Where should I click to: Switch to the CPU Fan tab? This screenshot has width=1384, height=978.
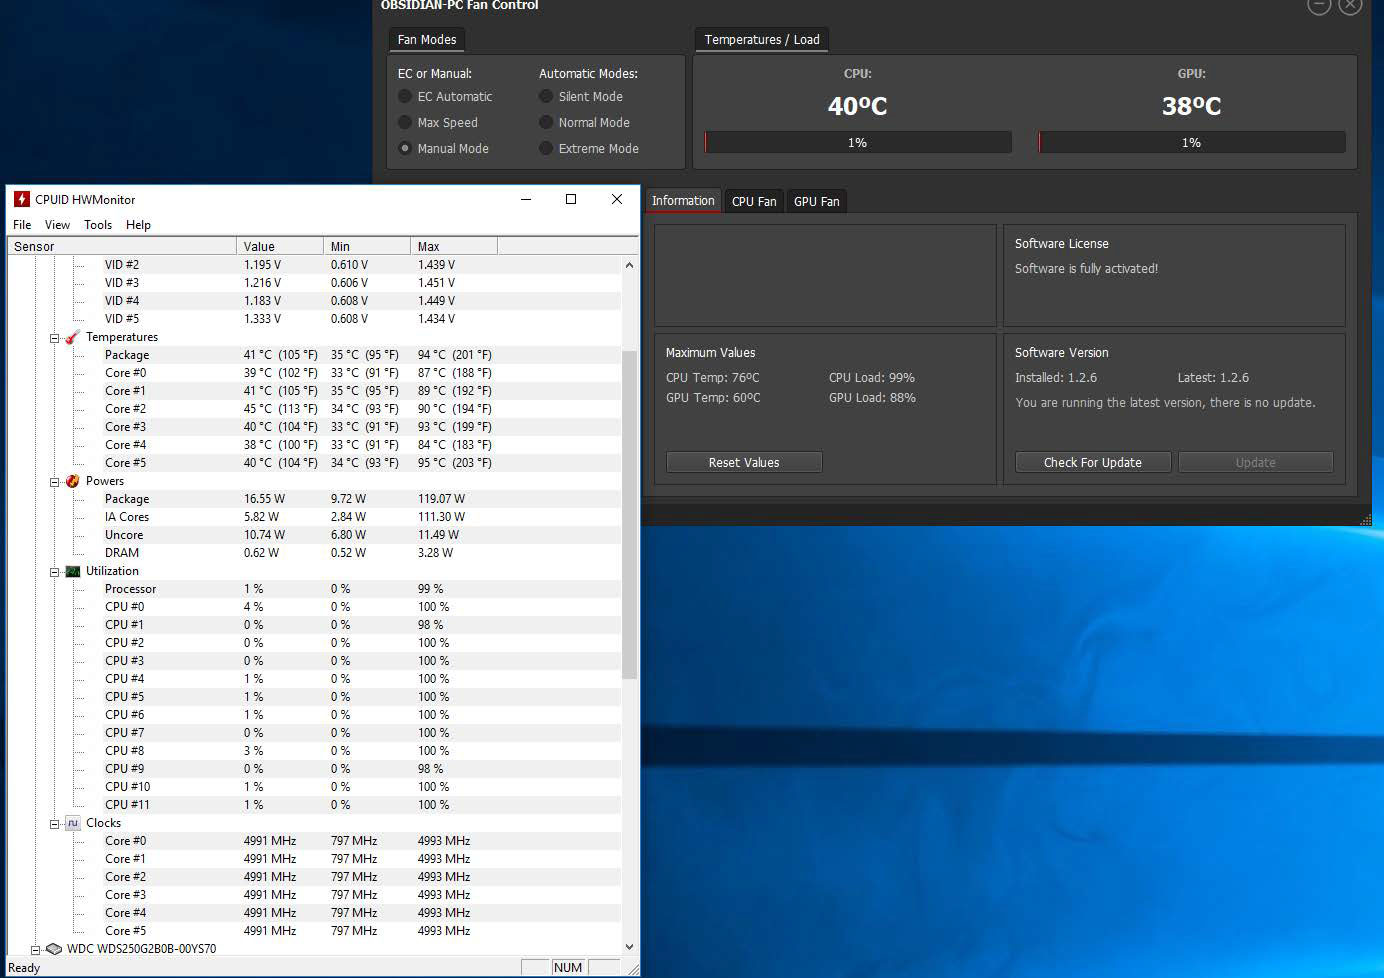[754, 201]
